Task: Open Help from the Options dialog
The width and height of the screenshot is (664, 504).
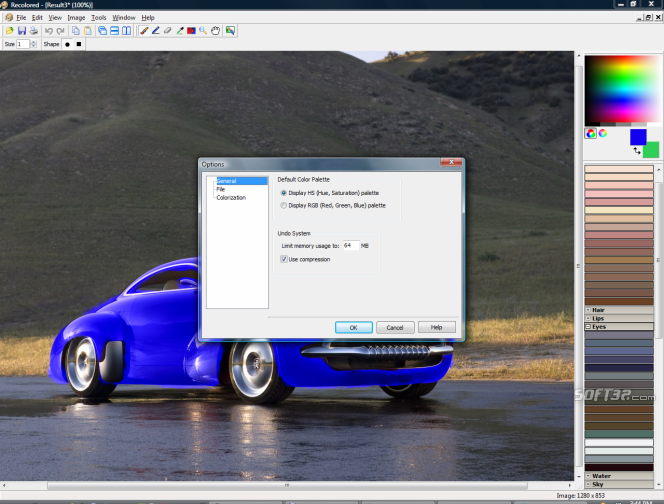Action: [x=437, y=327]
